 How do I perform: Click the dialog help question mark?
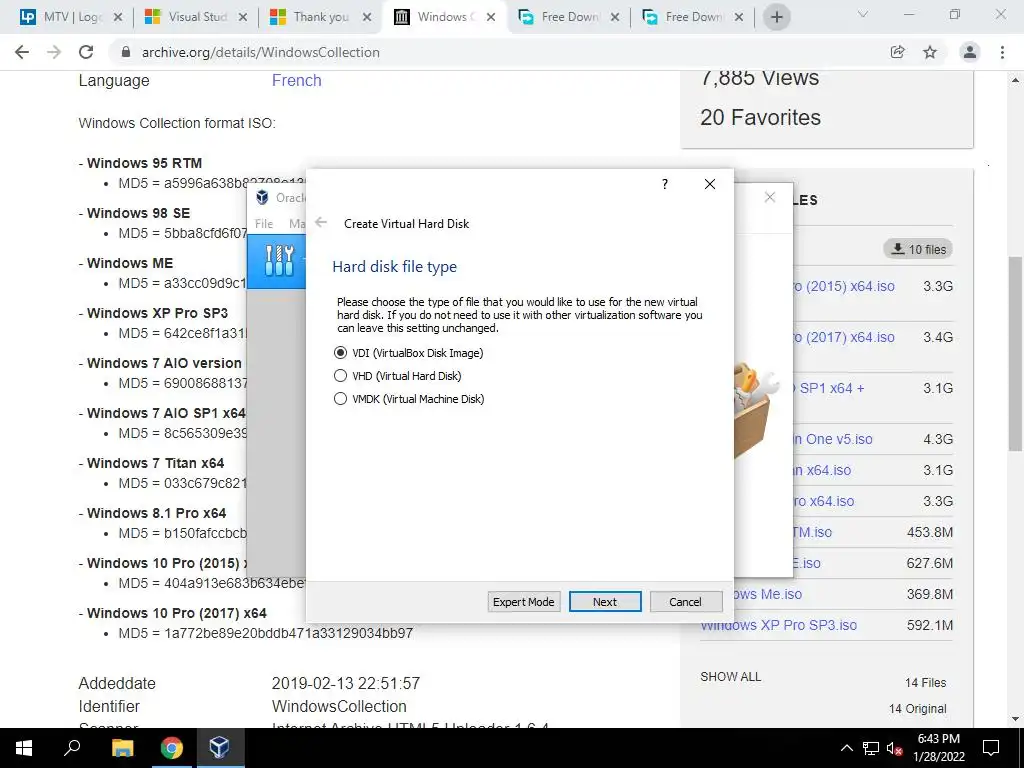click(x=665, y=184)
